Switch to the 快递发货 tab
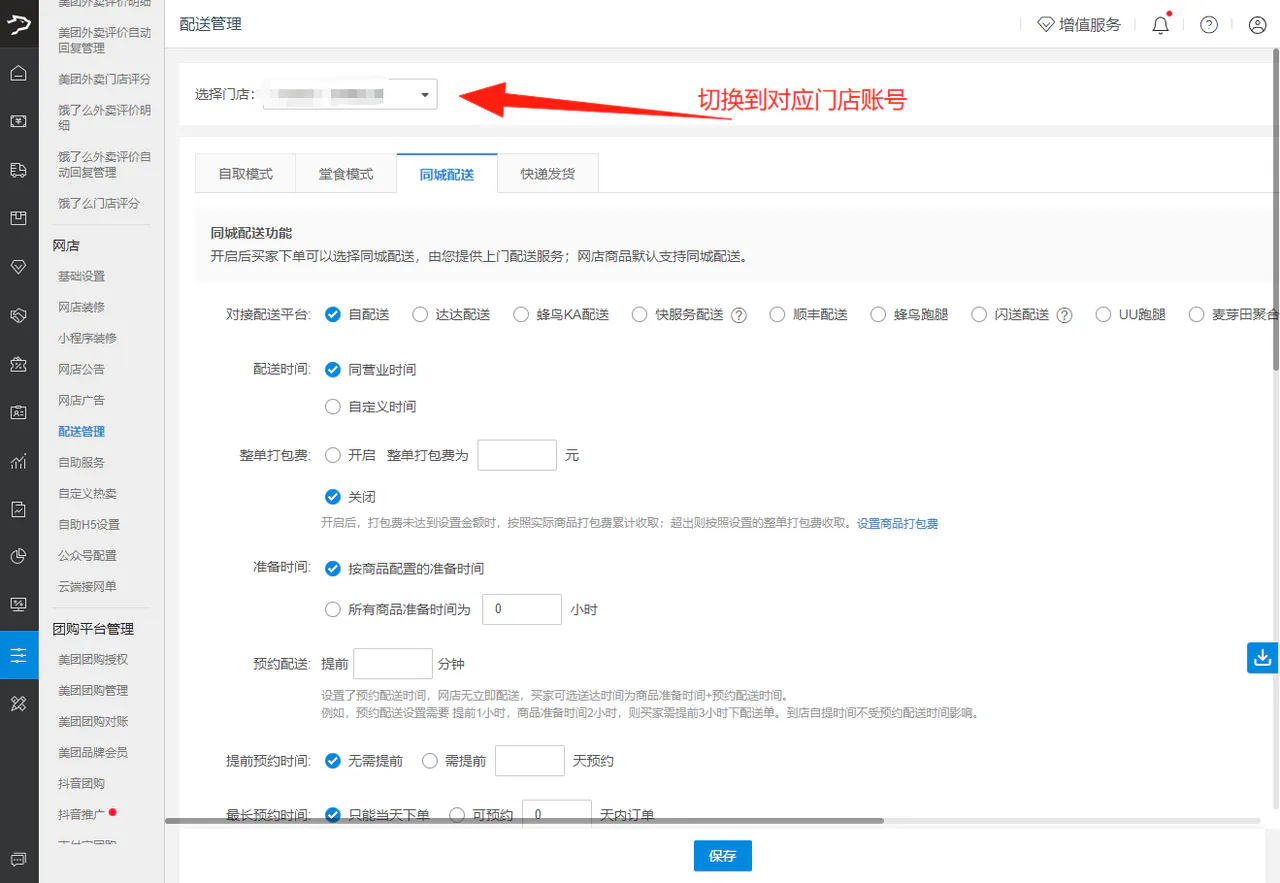1280x883 pixels. click(x=548, y=173)
